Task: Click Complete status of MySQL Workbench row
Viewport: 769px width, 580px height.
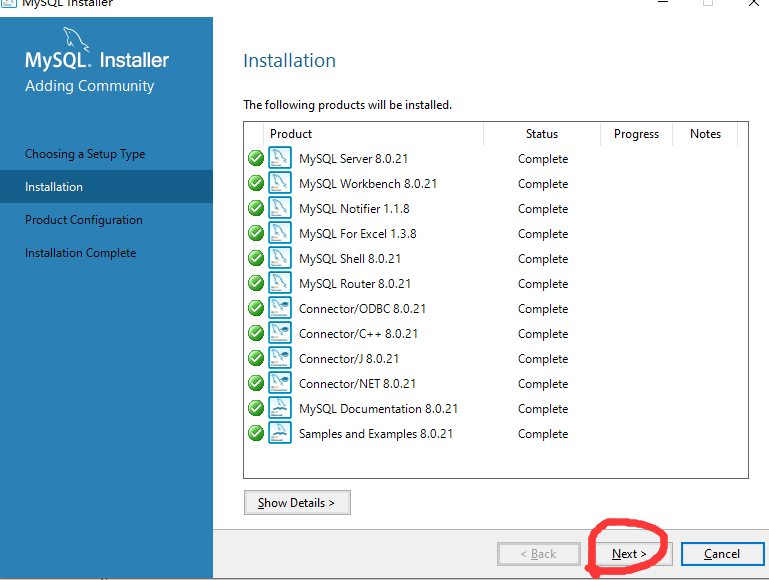Action: tap(543, 184)
